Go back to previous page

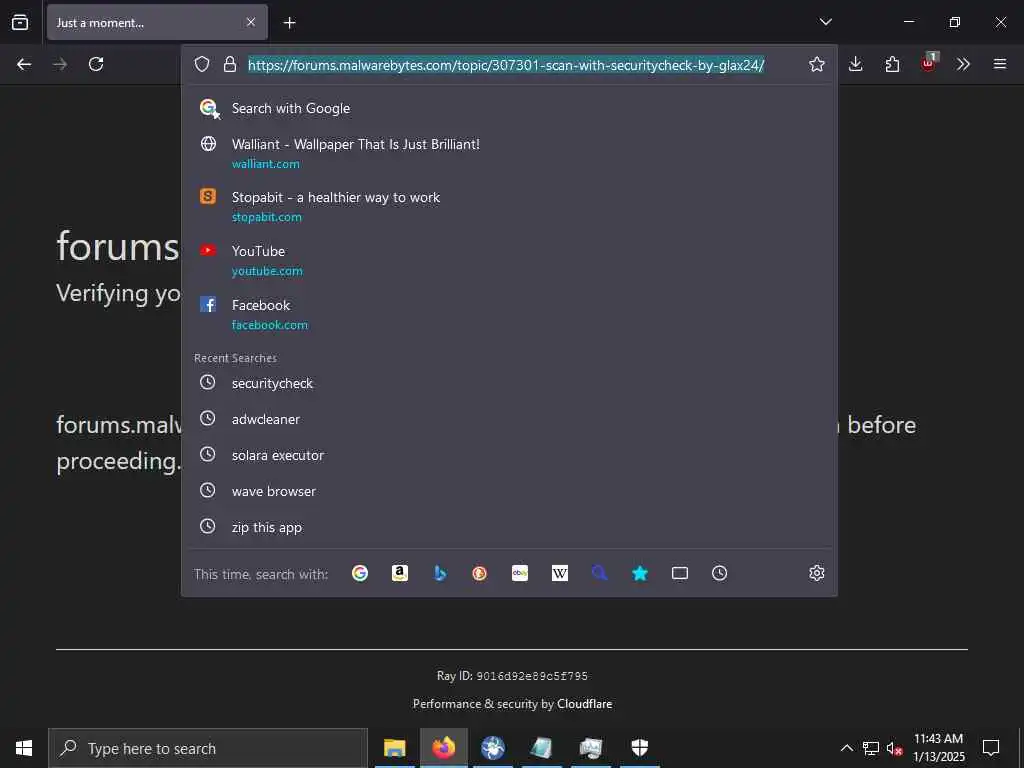point(24,64)
